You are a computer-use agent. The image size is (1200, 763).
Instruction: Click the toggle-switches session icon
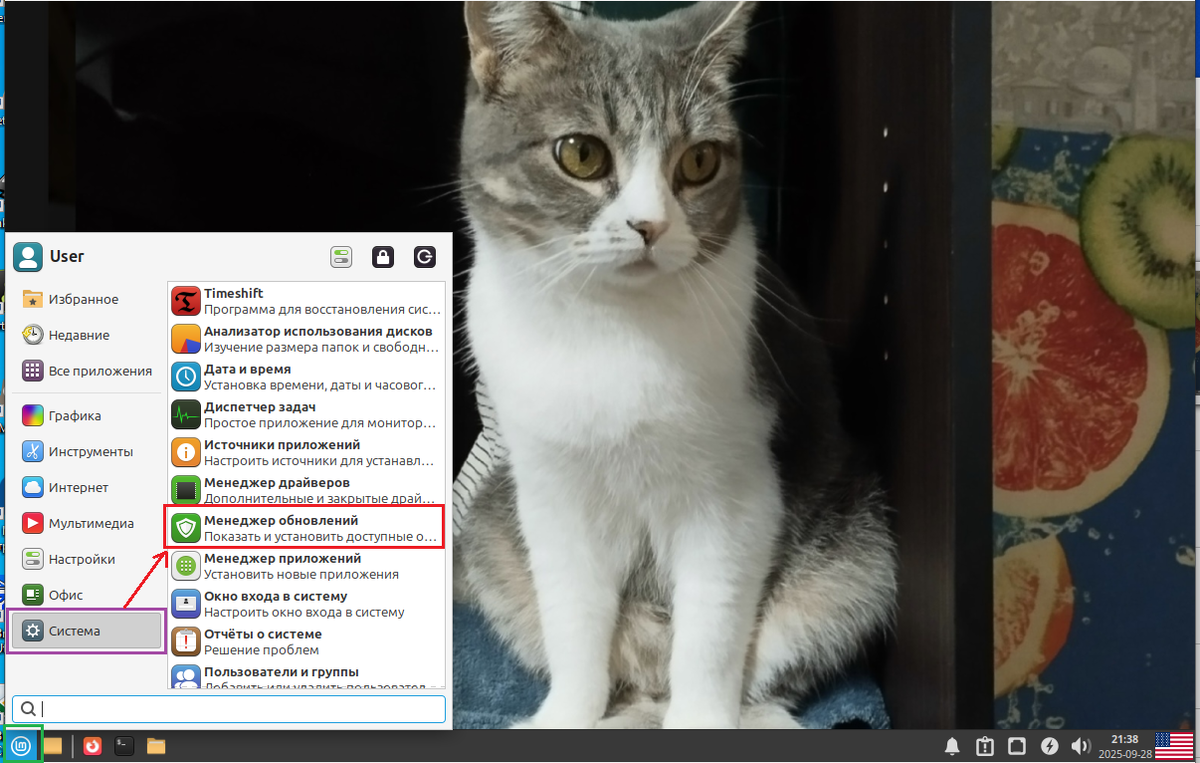[x=341, y=257]
